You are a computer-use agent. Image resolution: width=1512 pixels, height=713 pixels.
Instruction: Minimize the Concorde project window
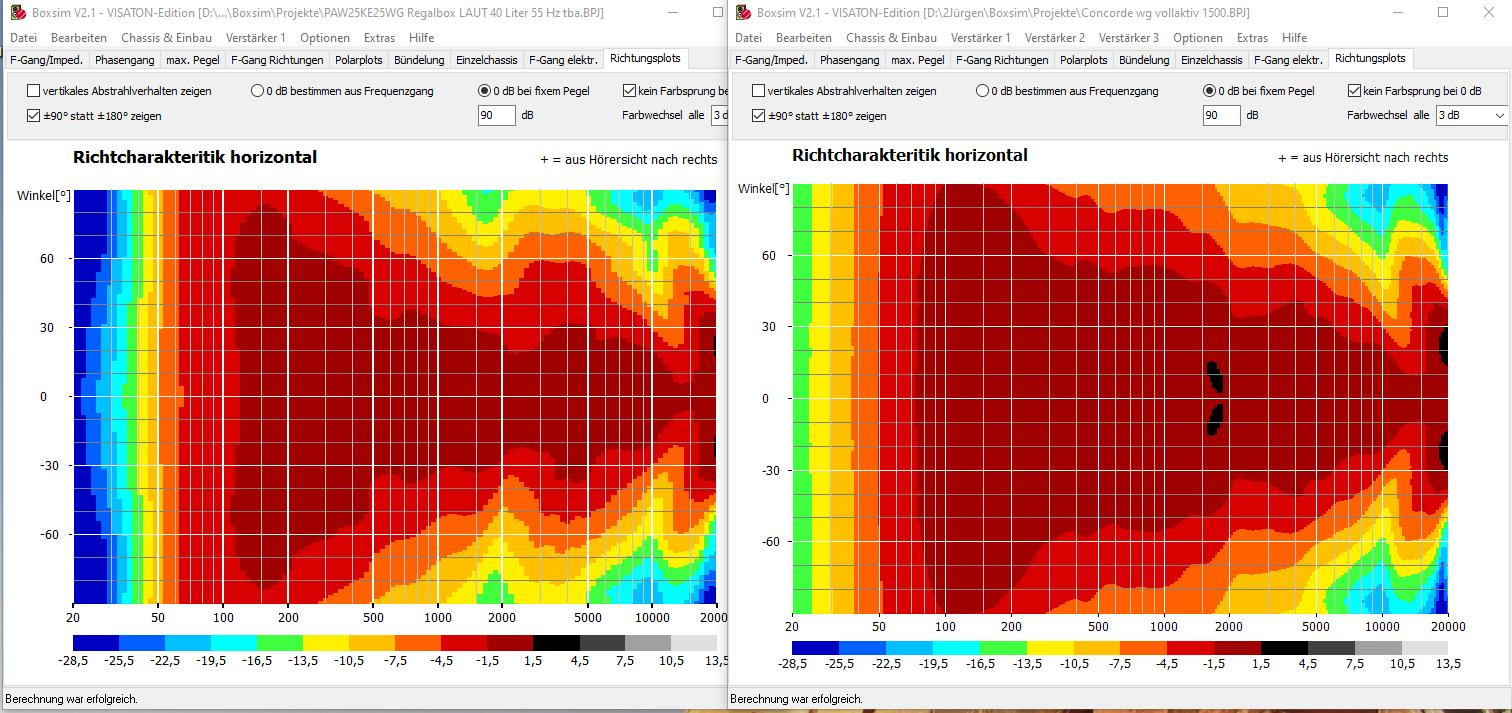[1396, 13]
